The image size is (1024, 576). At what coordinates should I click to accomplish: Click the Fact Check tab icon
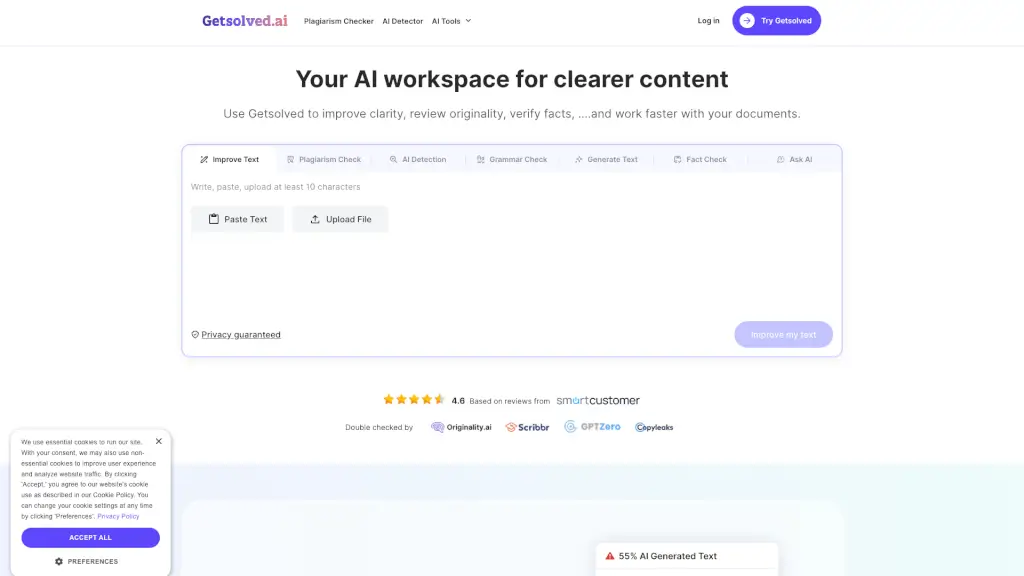[677, 159]
